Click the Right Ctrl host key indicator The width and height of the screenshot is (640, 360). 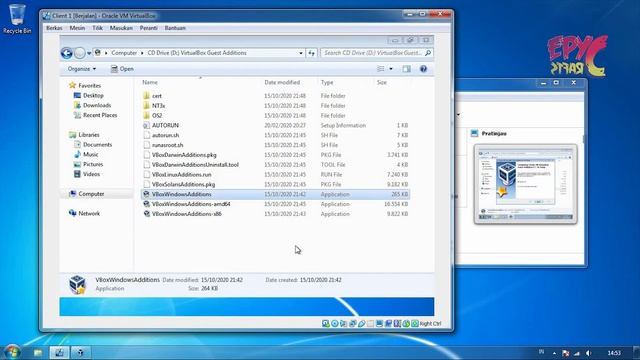click(430, 324)
